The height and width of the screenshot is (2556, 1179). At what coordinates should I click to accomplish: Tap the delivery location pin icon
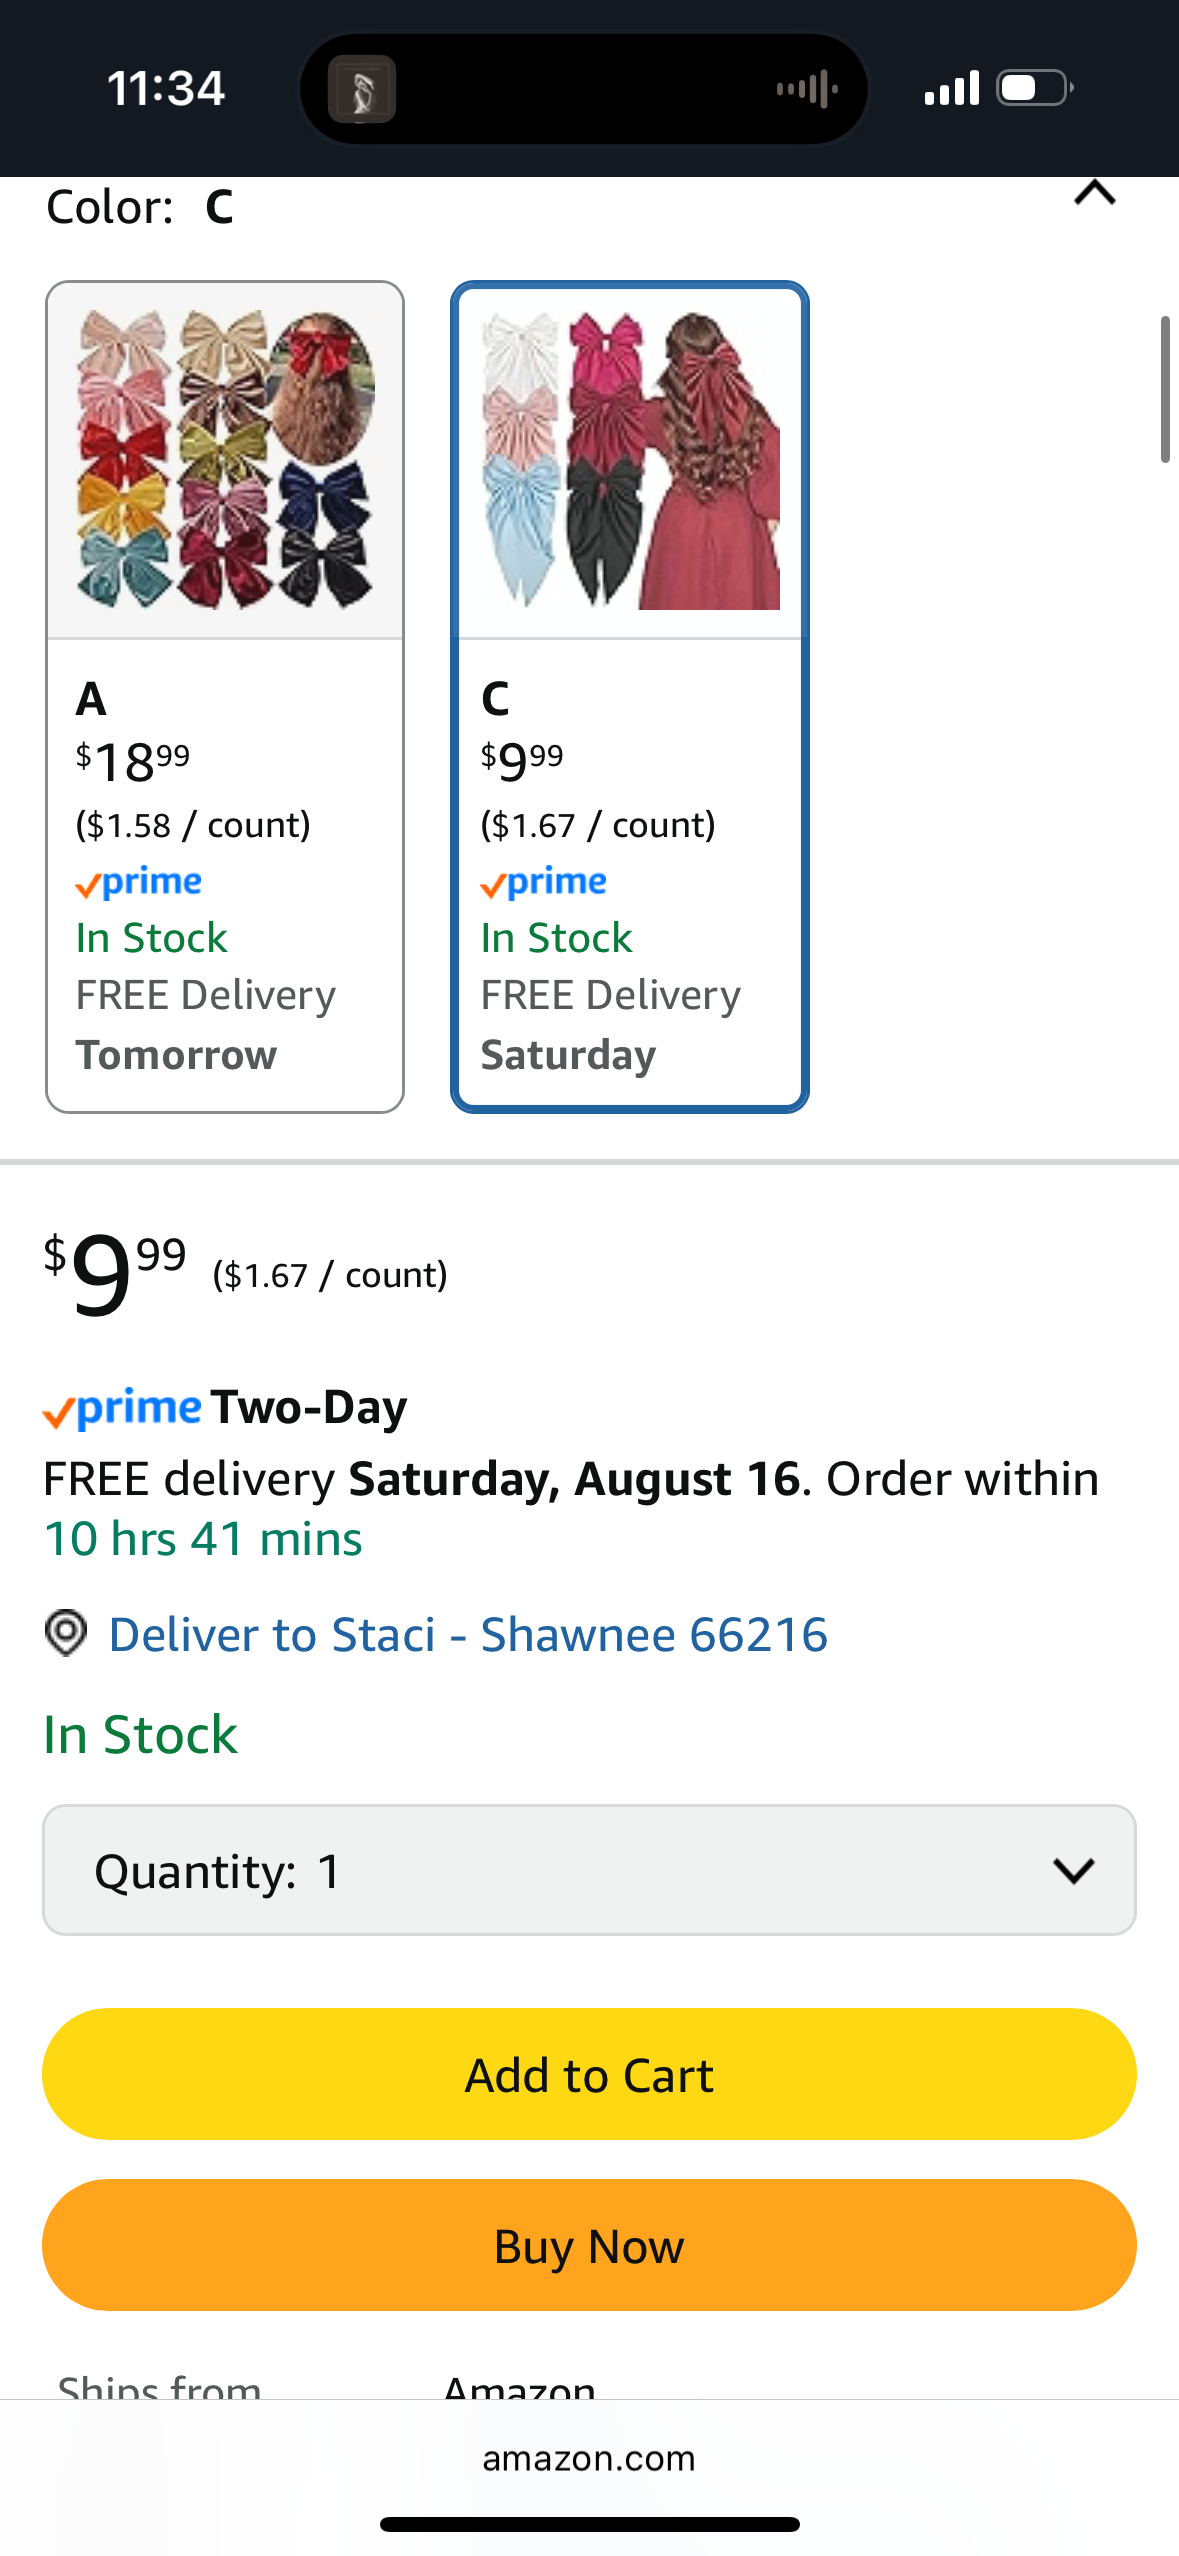66,1634
